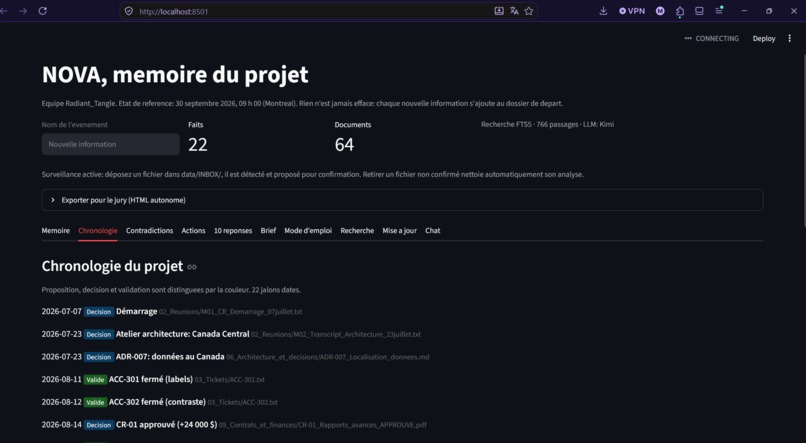
Task: Click the Decision badge on Démarrage row
Action: tap(99, 312)
